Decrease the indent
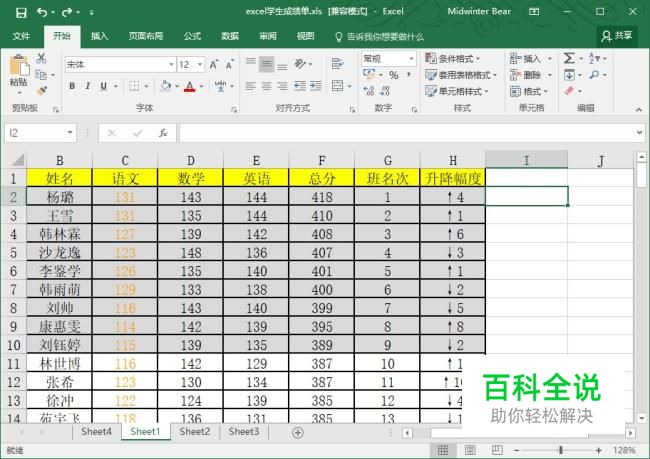Image resolution: width=650 pixels, height=459 pixels. click(299, 86)
